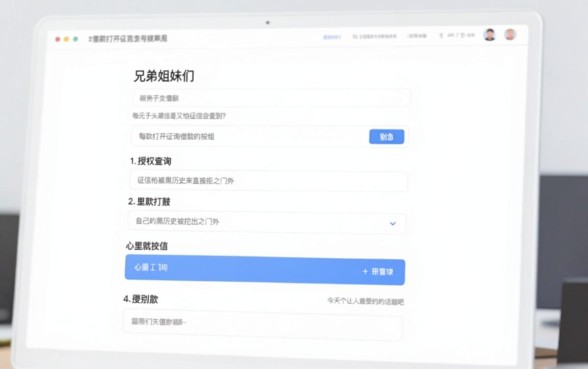Viewport: 588px width, 369px height.
Task: Click the text field under section 4
Action: (x=262, y=324)
